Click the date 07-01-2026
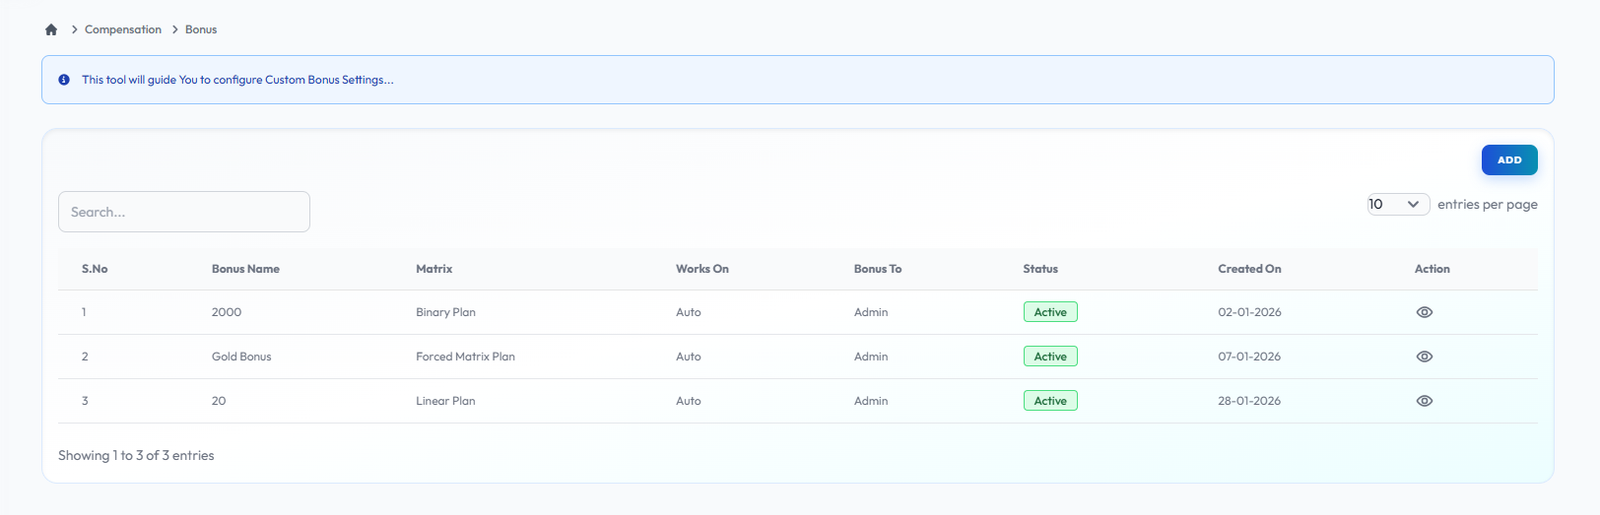1600x515 pixels. pos(1249,357)
